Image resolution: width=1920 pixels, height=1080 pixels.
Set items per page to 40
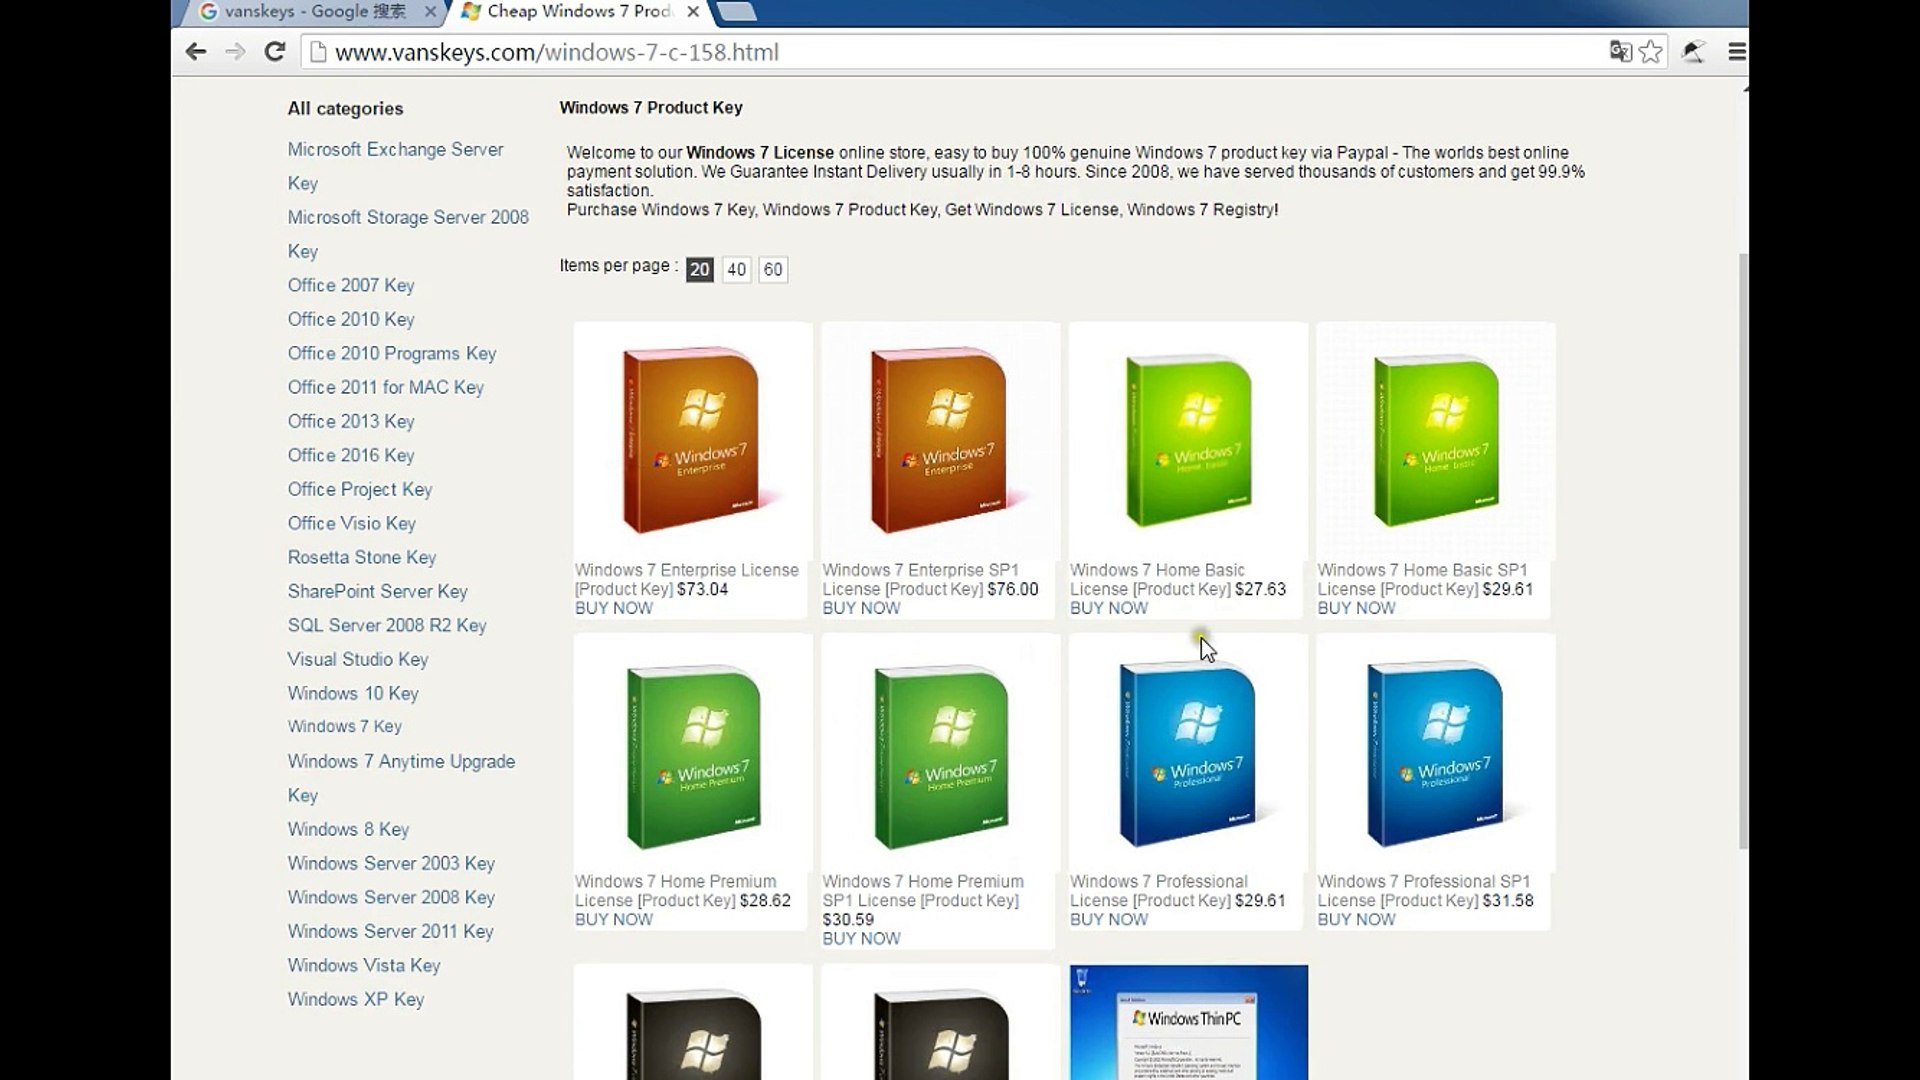click(x=736, y=269)
